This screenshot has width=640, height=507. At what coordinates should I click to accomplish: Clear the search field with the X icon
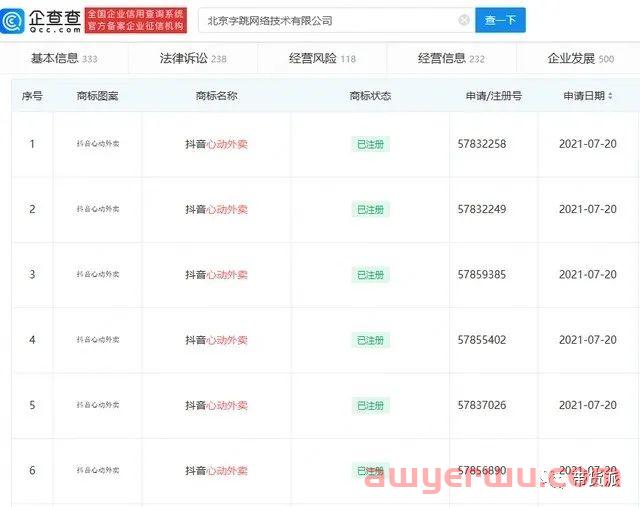464,20
